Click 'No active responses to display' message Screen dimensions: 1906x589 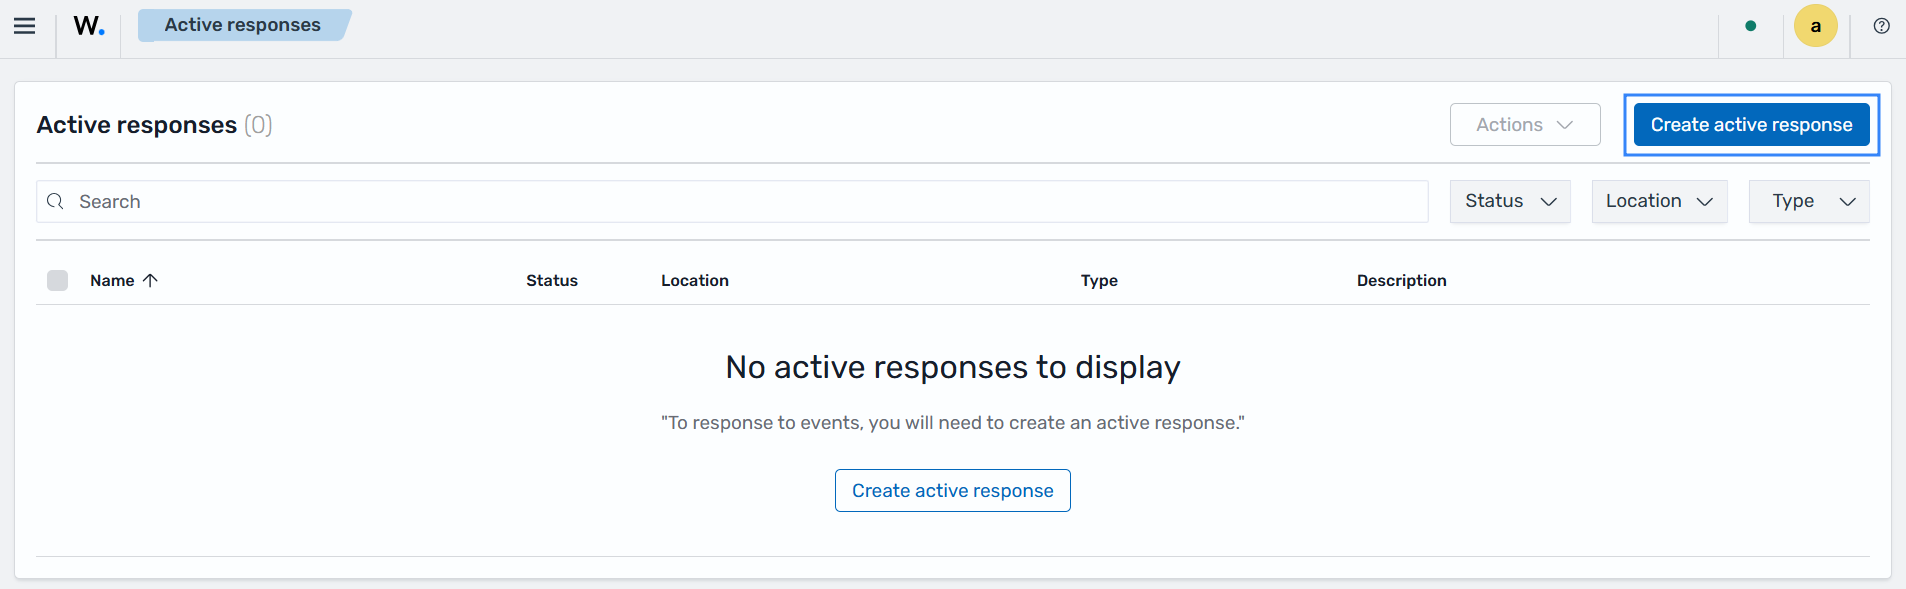(x=953, y=368)
